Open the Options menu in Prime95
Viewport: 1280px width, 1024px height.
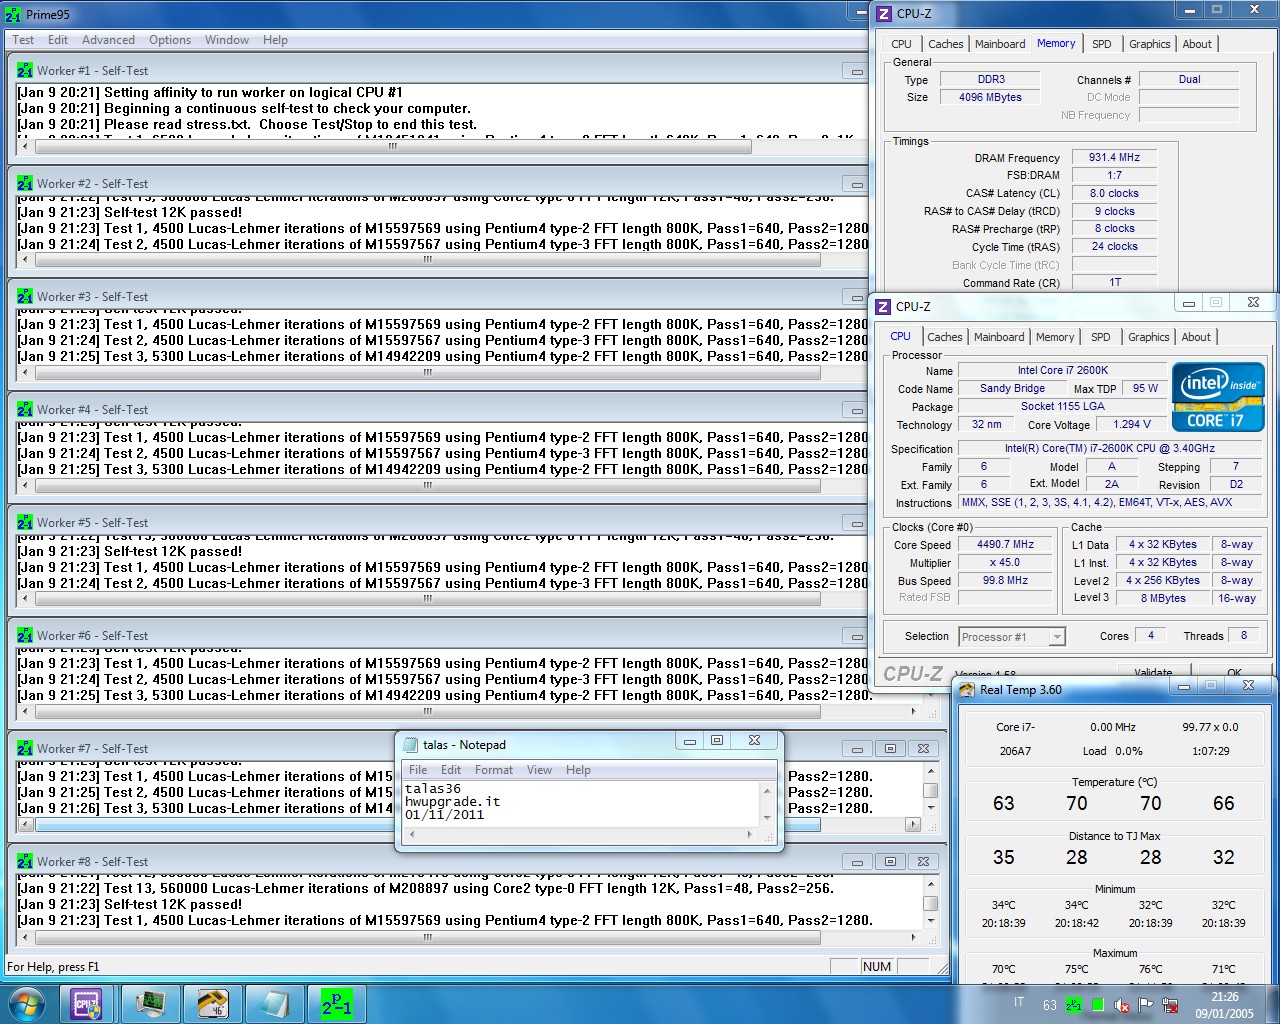click(x=170, y=40)
